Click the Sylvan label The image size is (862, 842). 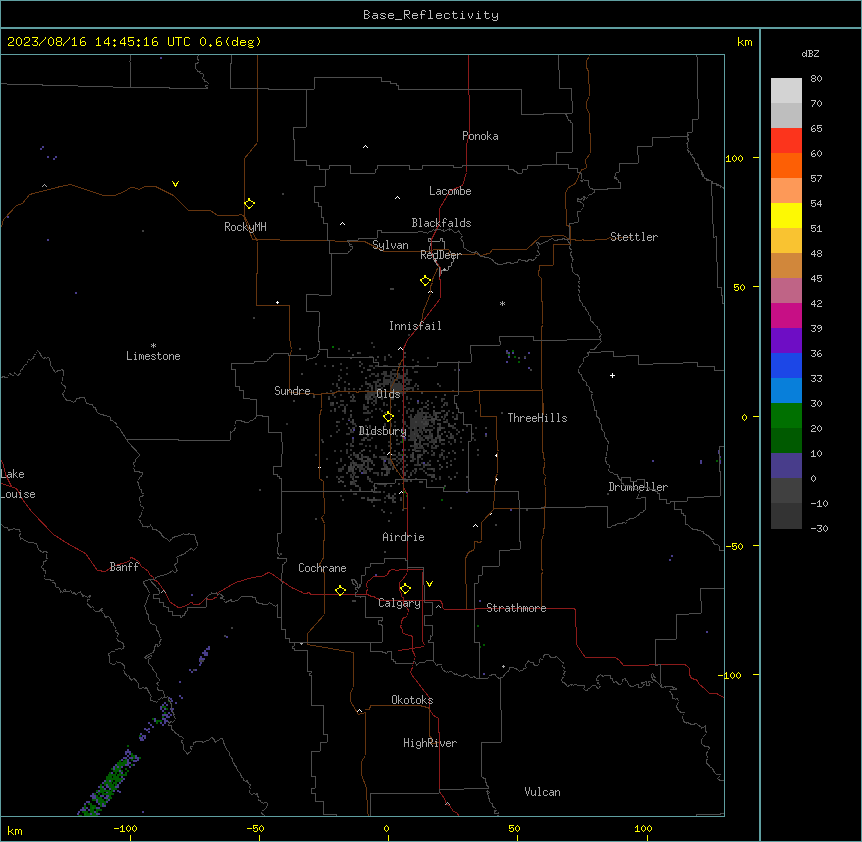(x=390, y=245)
